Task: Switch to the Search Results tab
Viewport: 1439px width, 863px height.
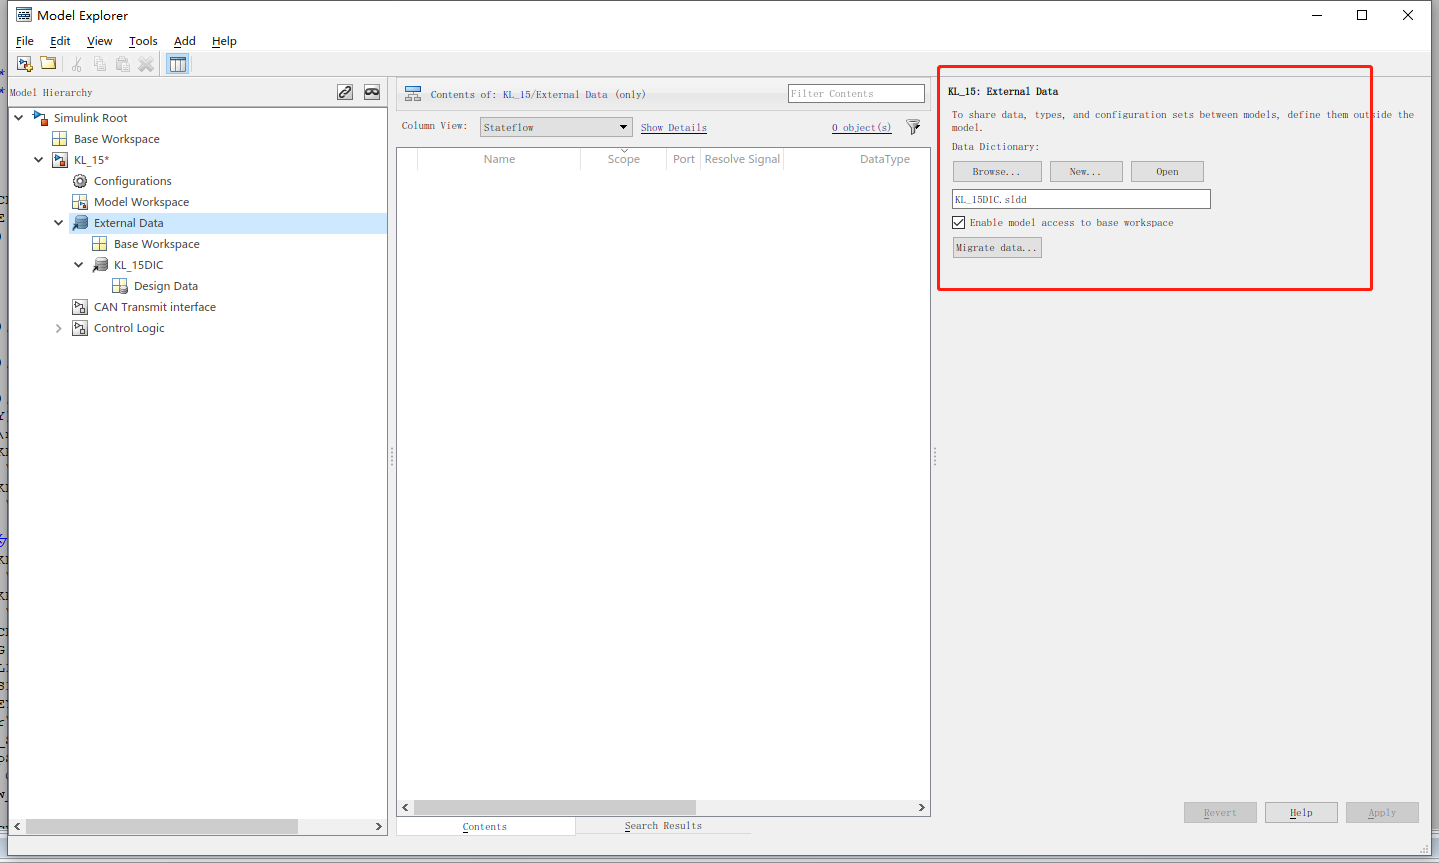Action: 663,826
